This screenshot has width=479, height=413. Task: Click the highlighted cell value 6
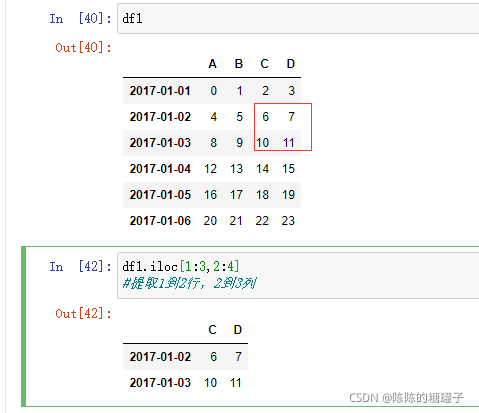pyautogui.click(x=265, y=117)
